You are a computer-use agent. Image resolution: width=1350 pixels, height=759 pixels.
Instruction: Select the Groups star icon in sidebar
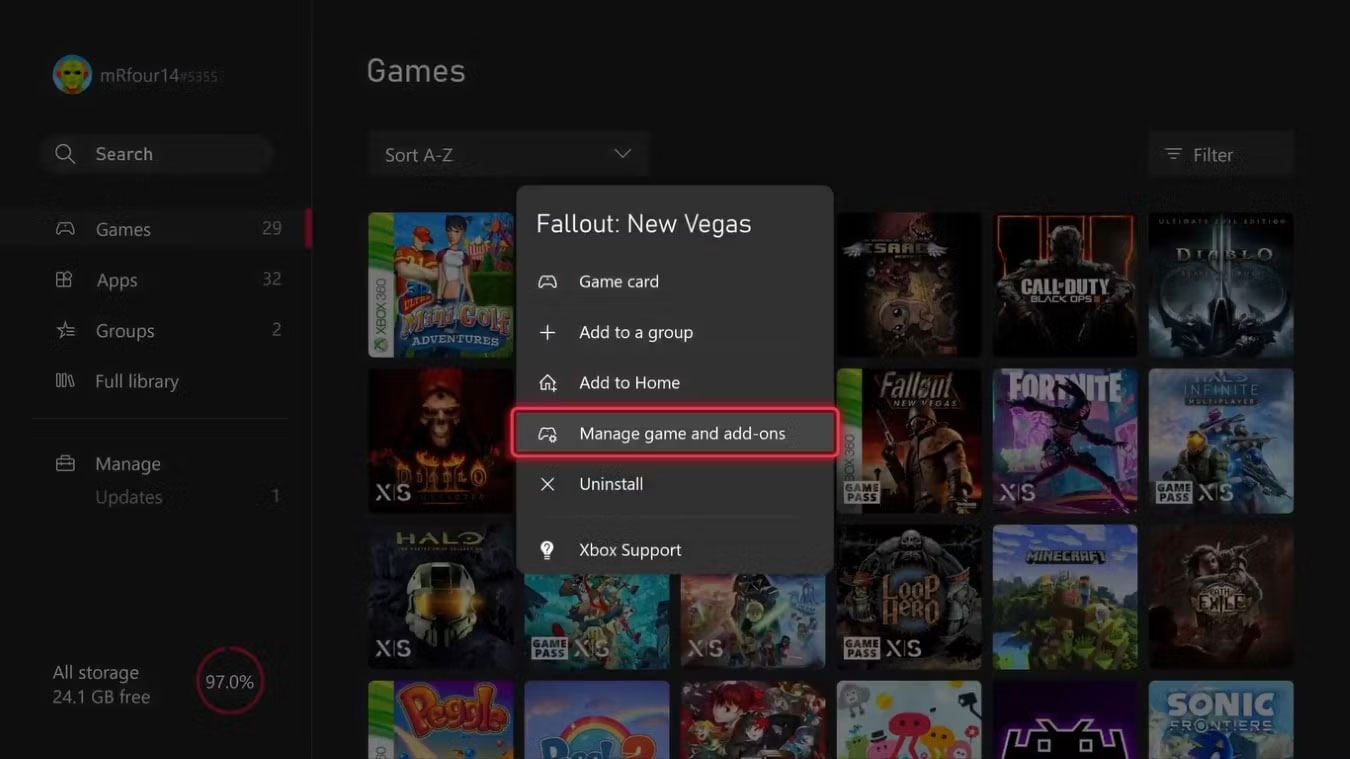[x=65, y=330]
